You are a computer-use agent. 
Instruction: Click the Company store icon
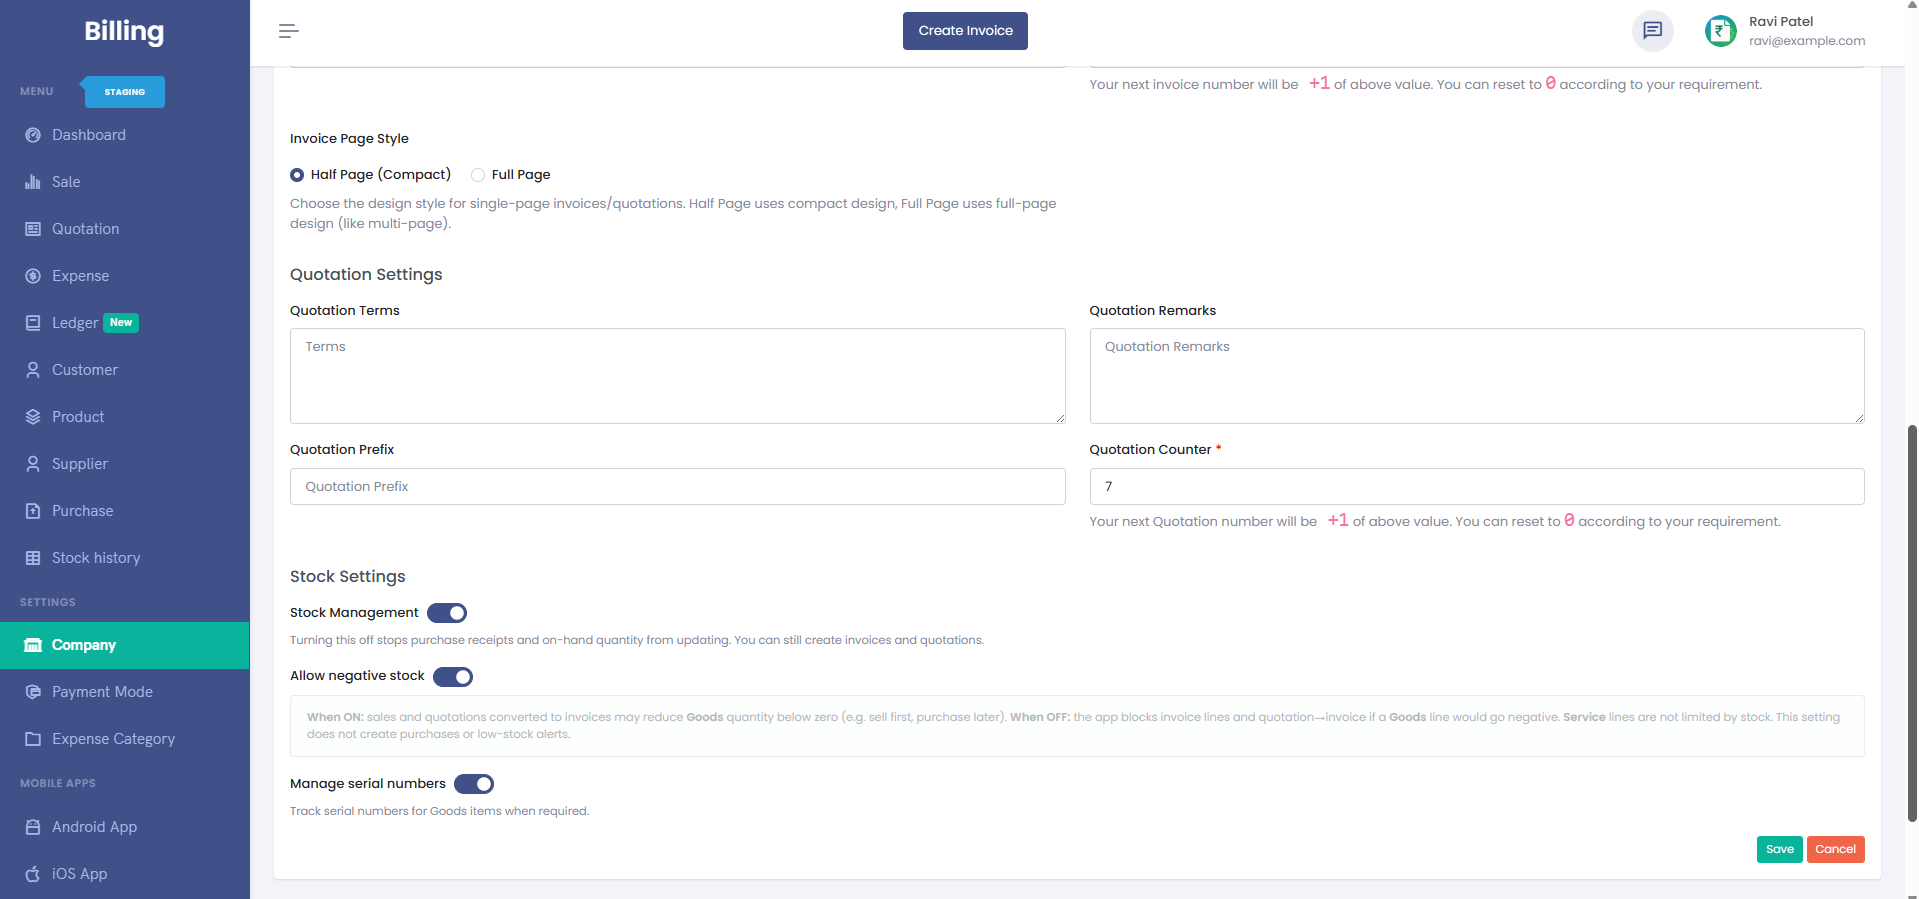pyautogui.click(x=33, y=645)
